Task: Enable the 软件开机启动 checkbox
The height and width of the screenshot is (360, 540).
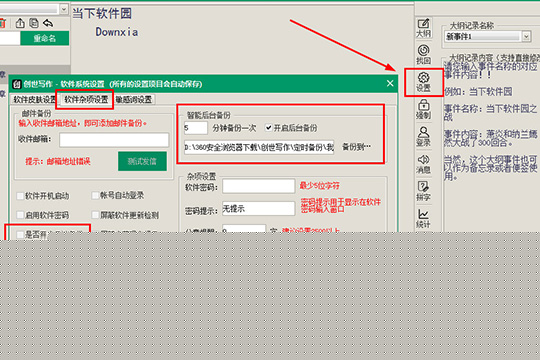Action: tap(20, 196)
